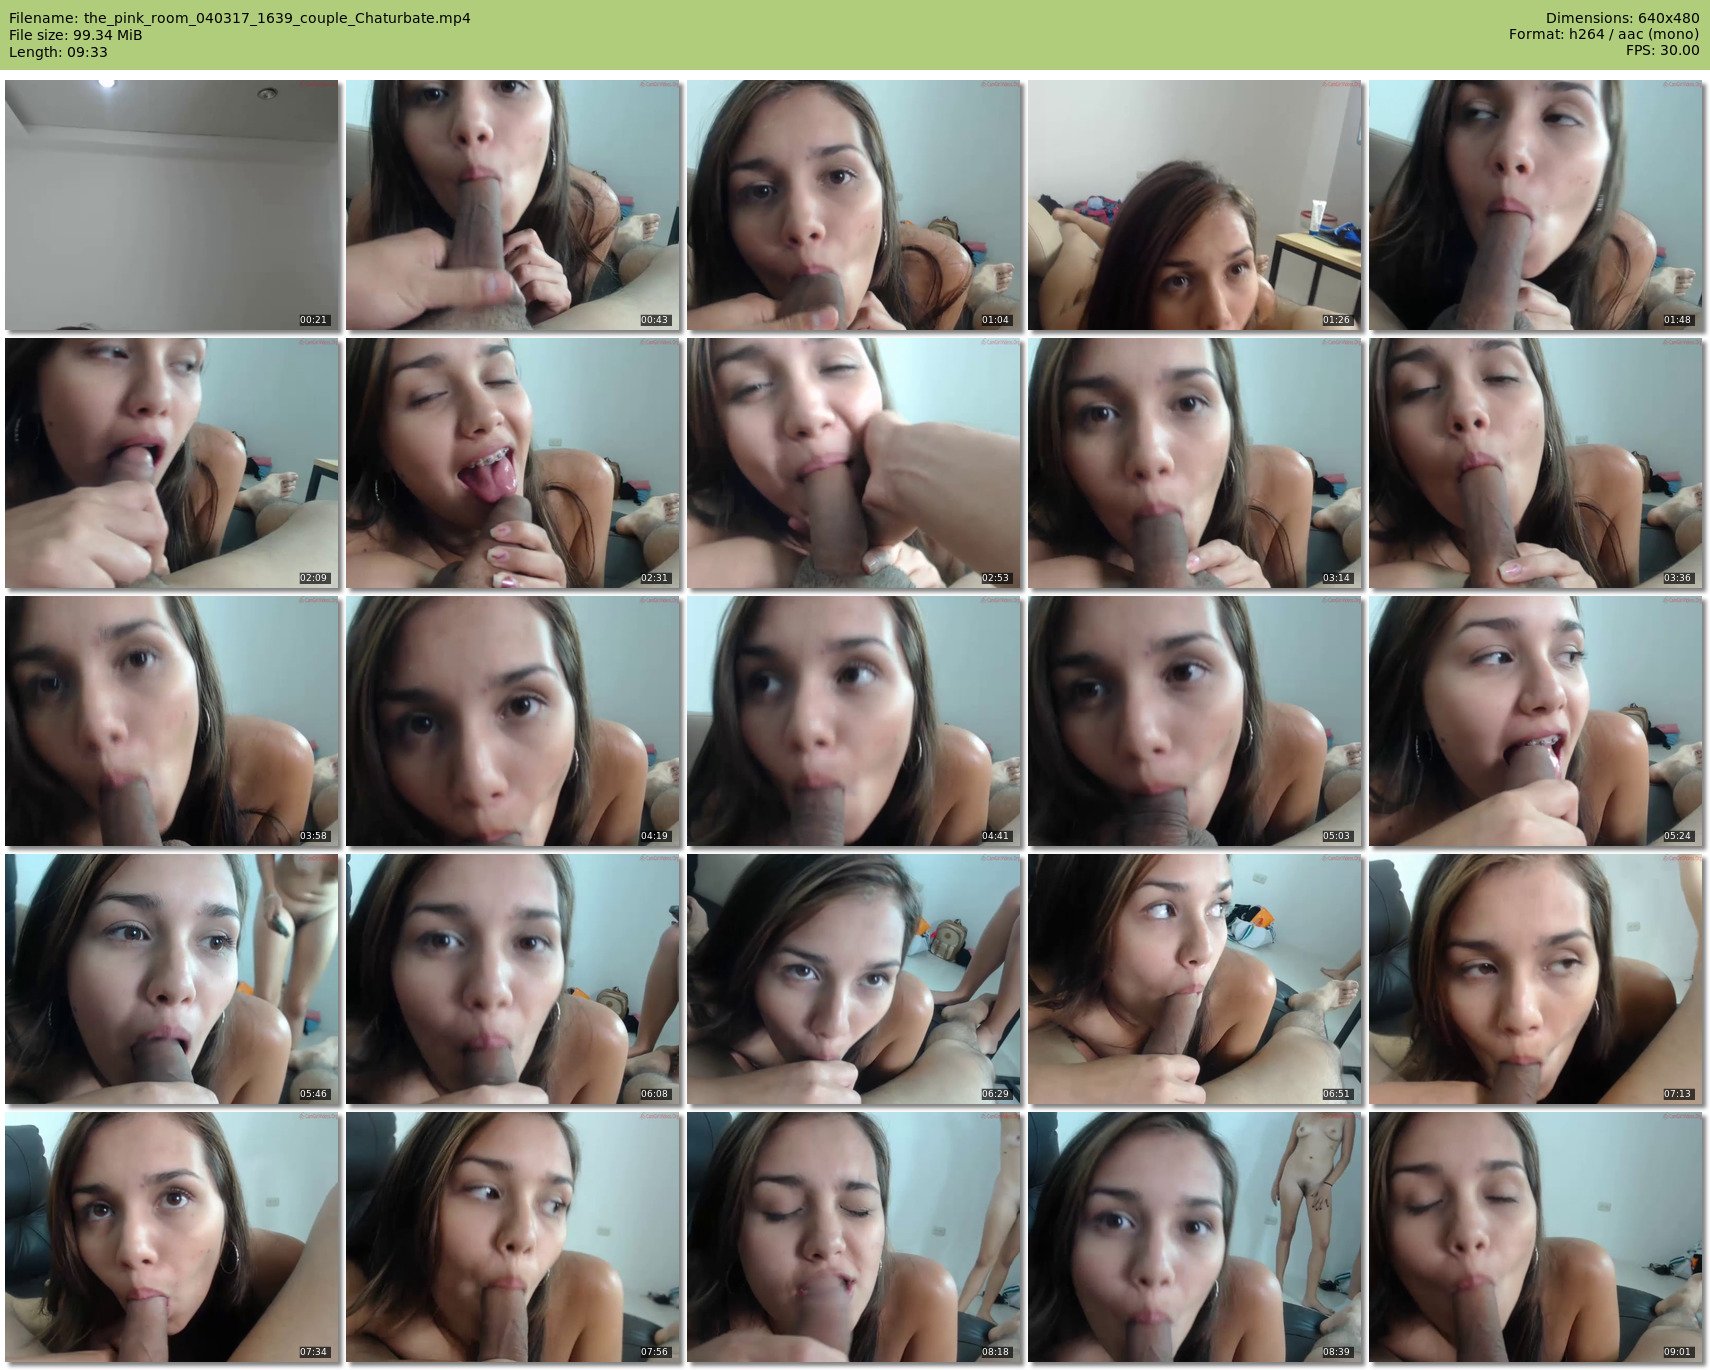Viewport: 1710px width, 1370px height.
Task: Click the frame stamped 02:53
Action: 854,463
